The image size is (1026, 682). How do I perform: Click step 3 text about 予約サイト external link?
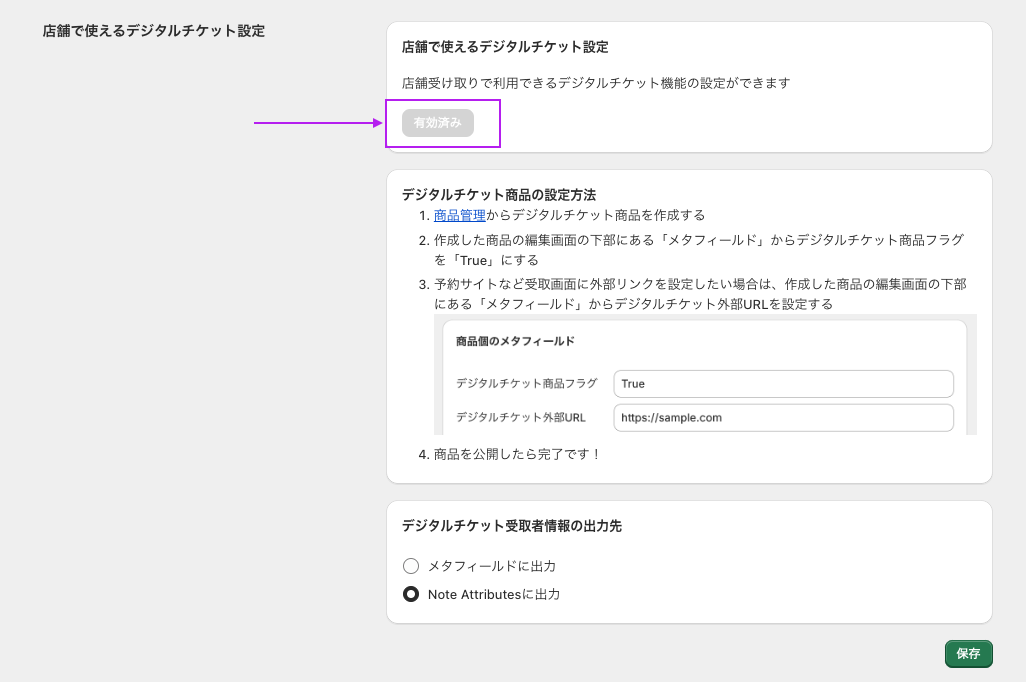700,284
